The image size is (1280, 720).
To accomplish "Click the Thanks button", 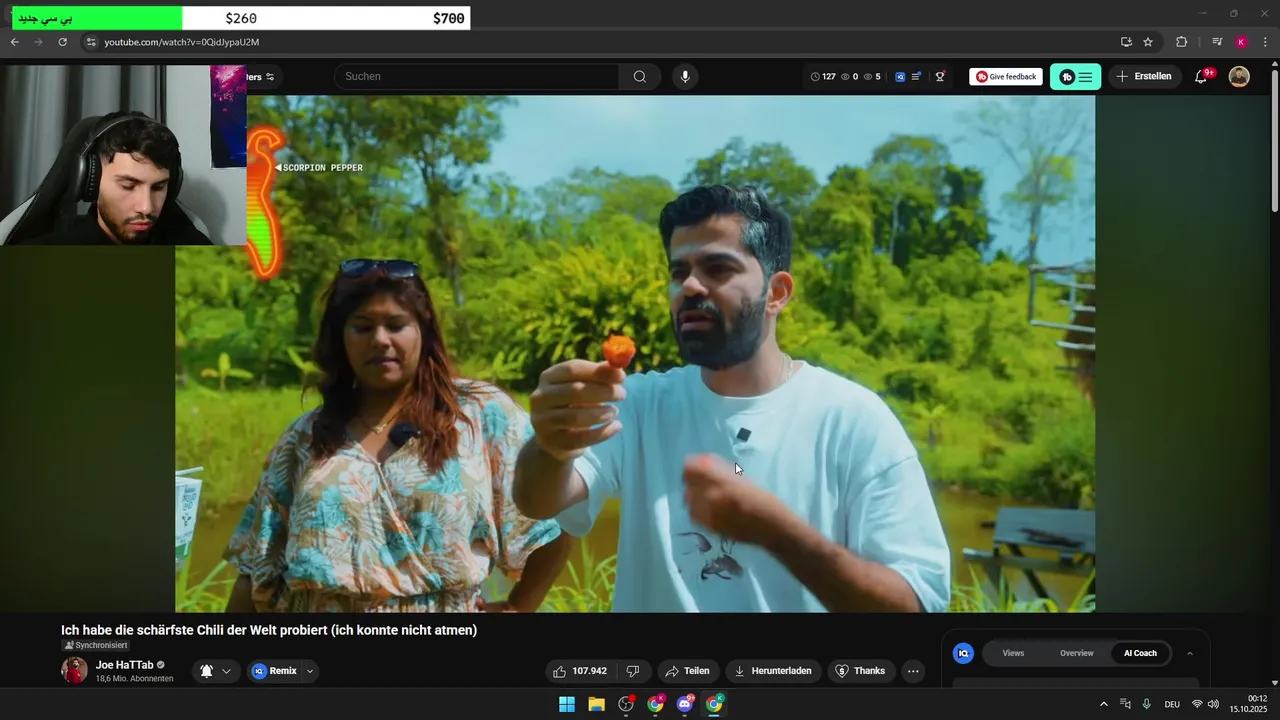I will (x=861, y=671).
